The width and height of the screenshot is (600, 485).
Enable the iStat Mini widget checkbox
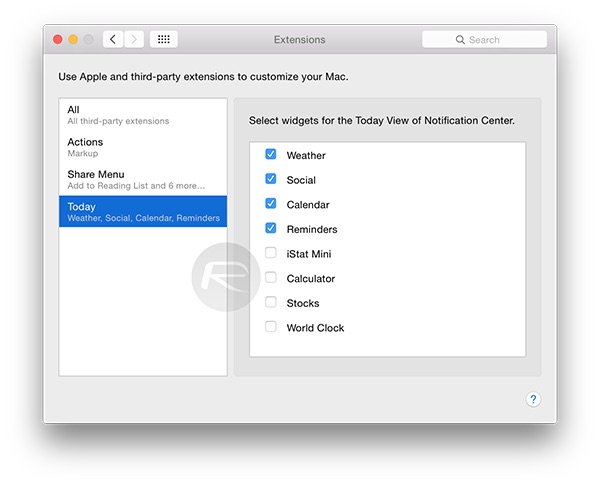(x=271, y=253)
